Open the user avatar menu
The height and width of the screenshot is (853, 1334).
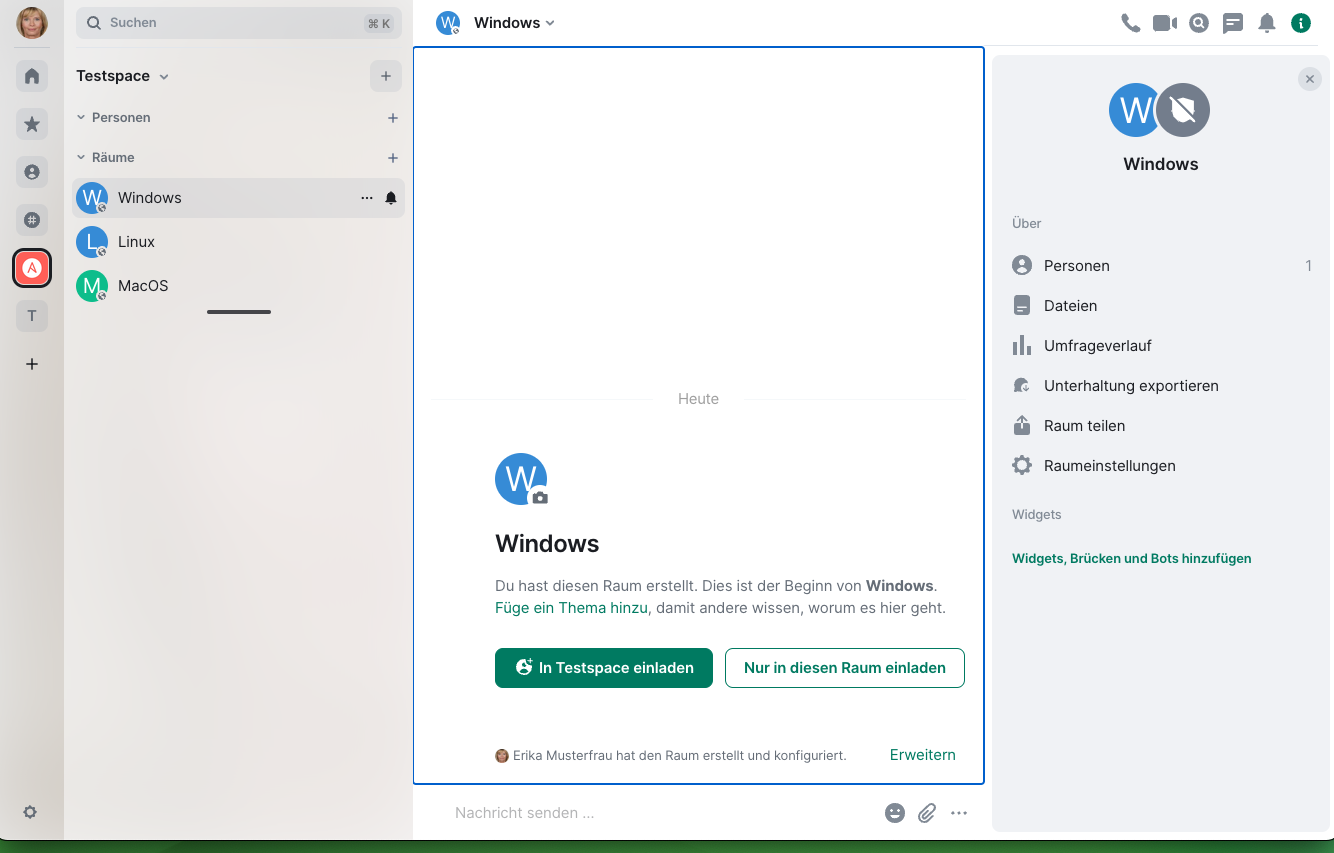(32, 22)
